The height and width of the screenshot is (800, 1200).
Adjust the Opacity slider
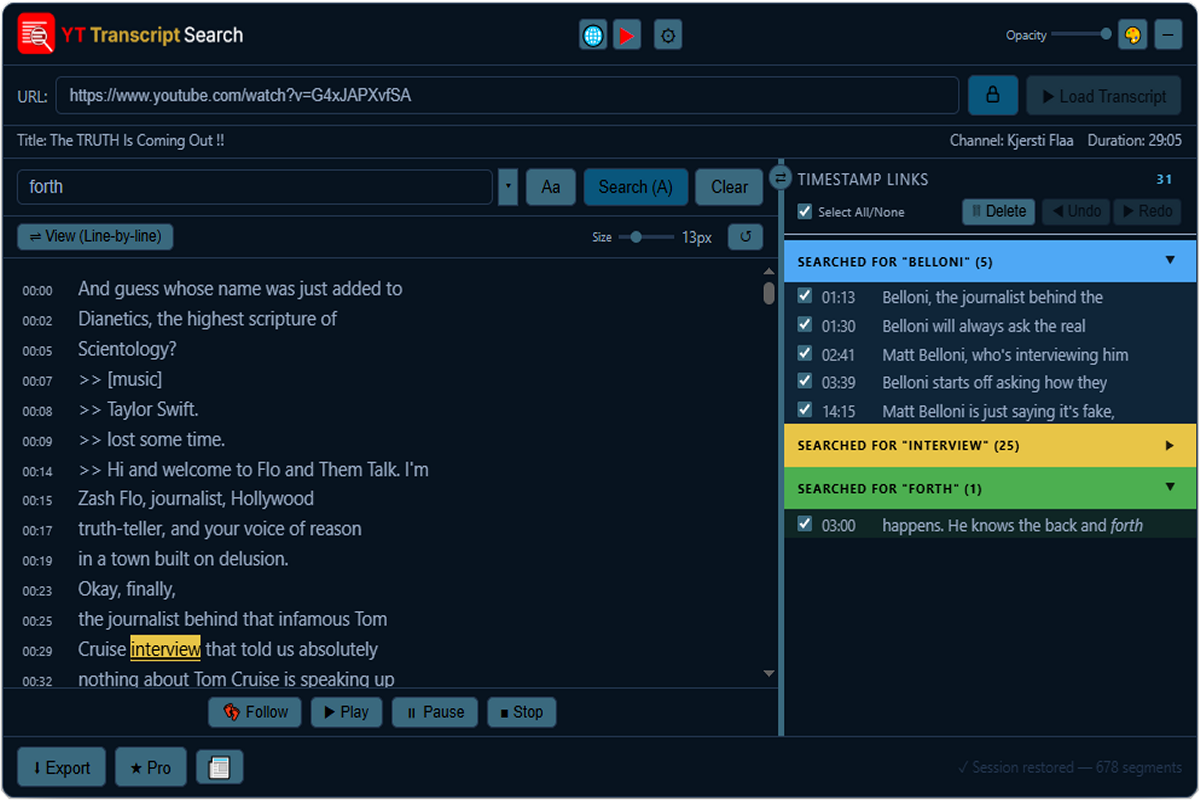1080,34
